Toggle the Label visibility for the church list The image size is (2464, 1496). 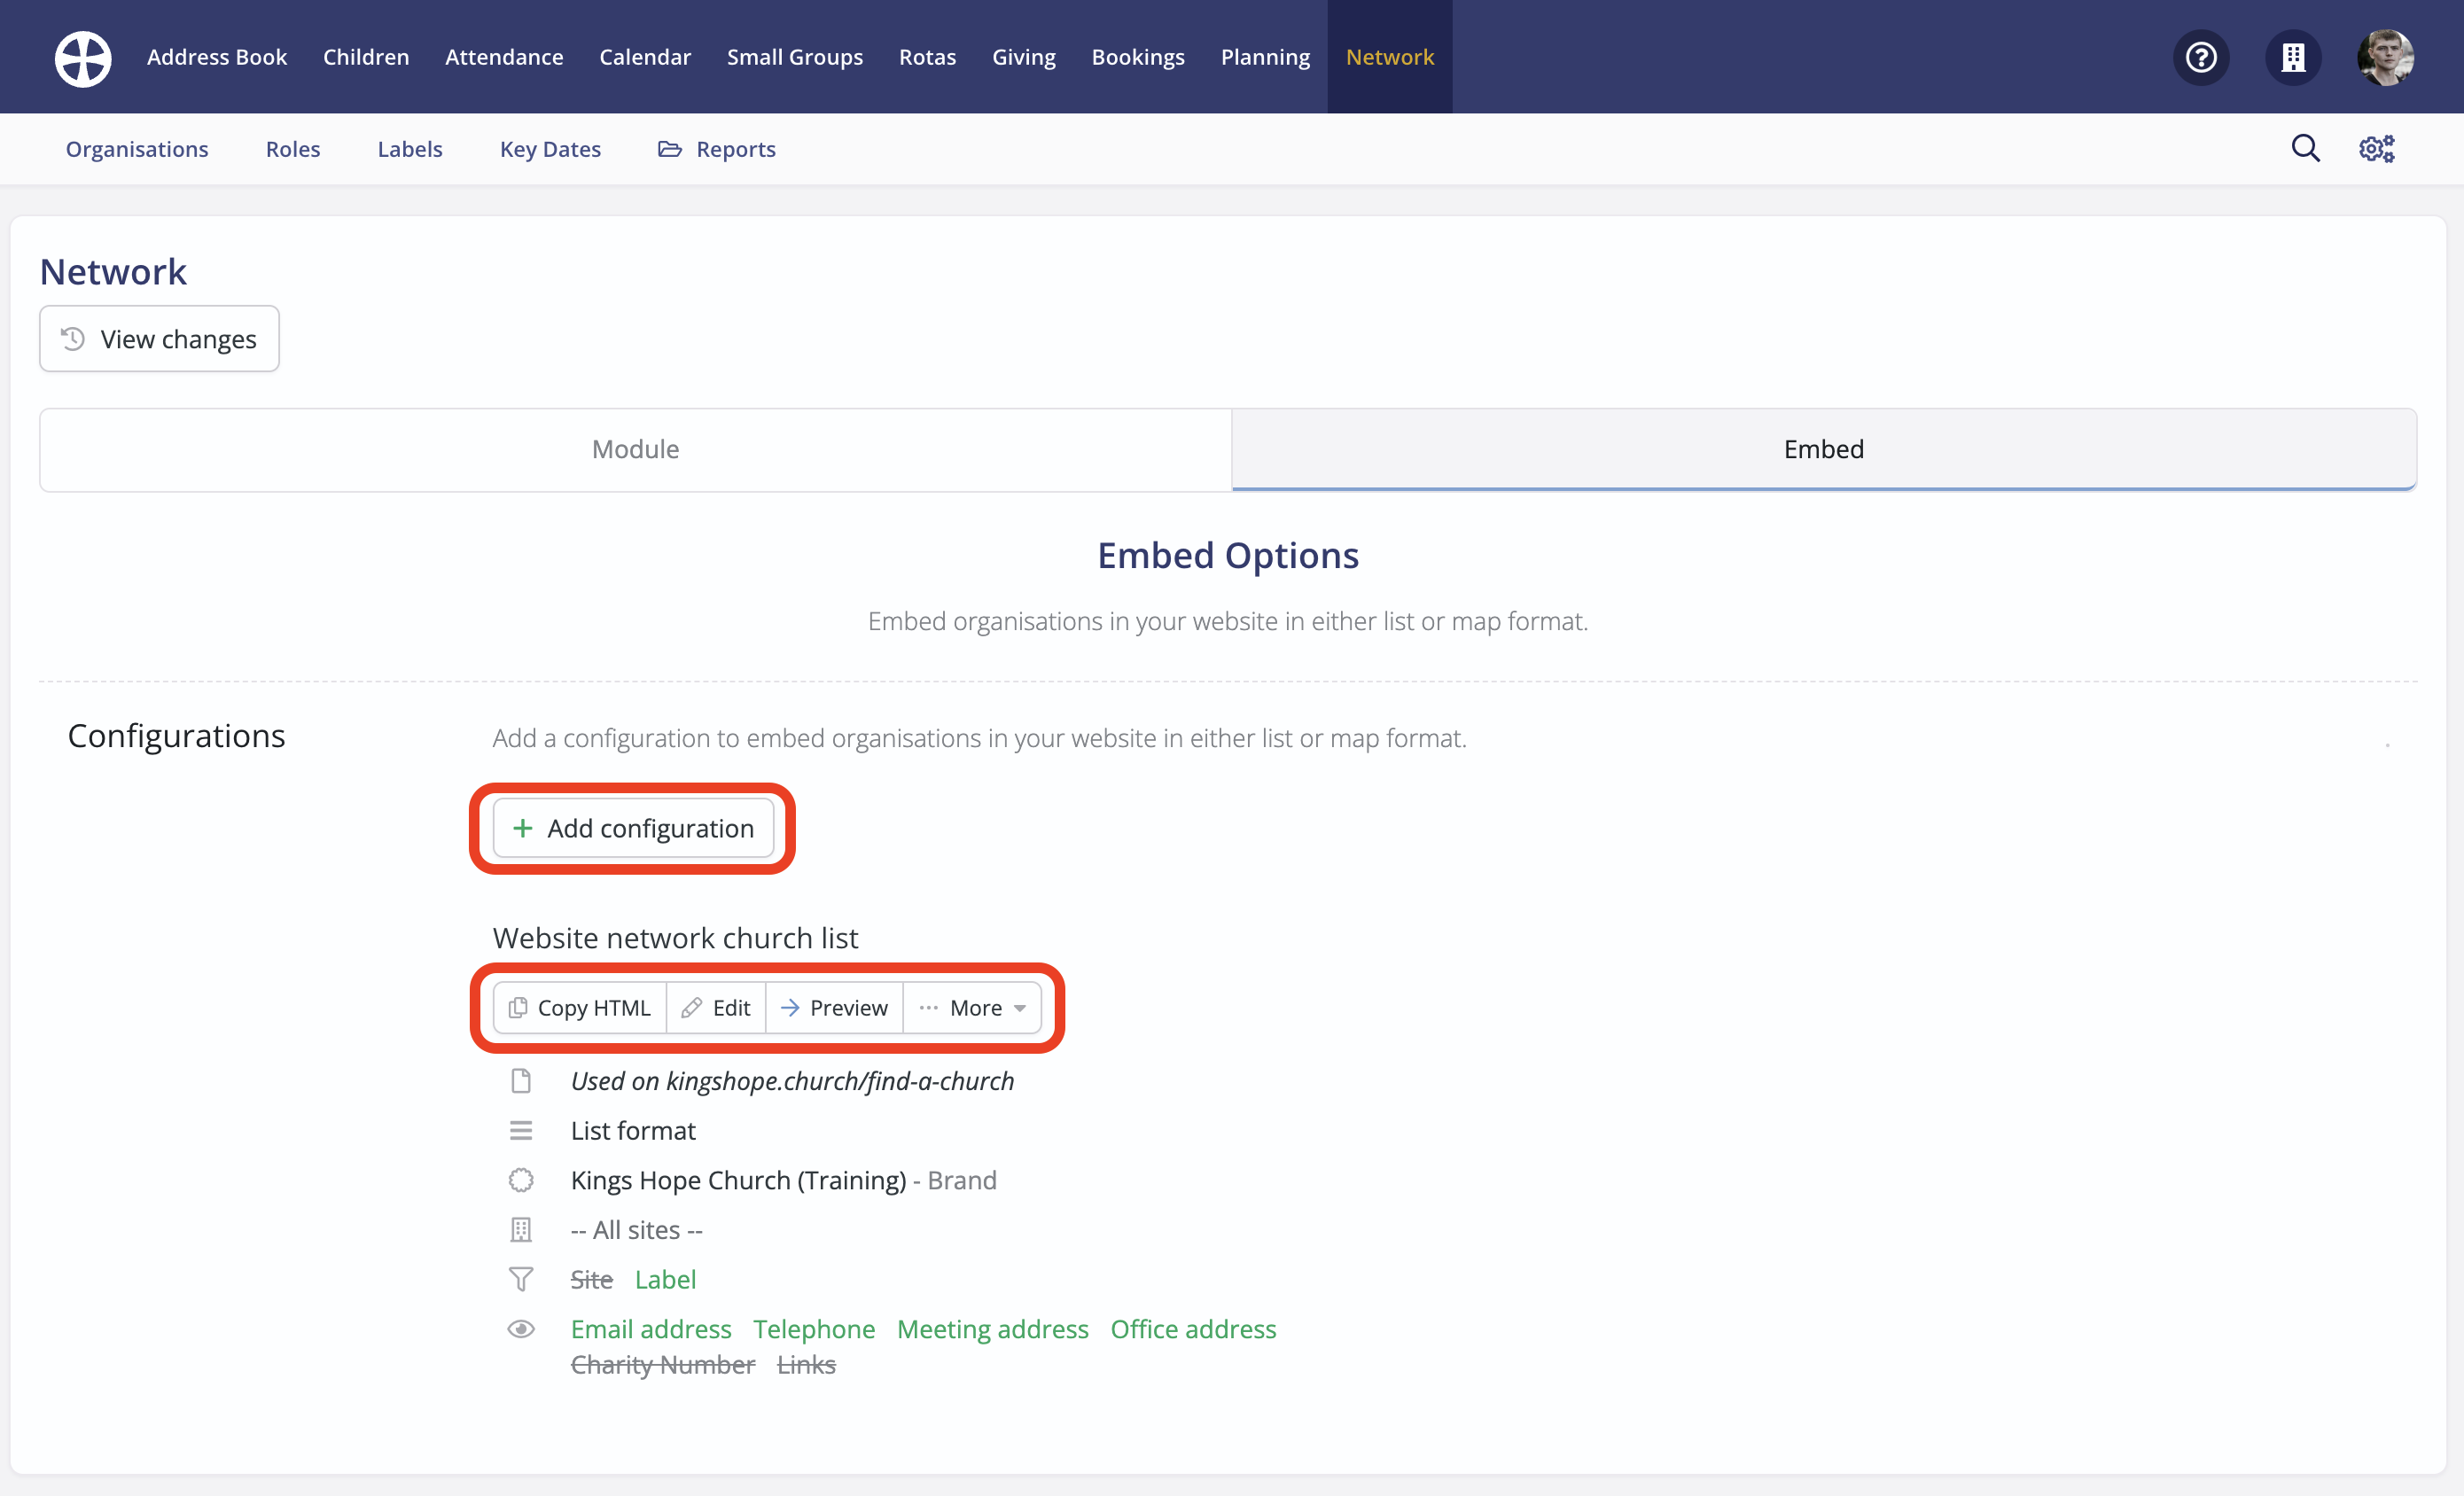tap(665, 1279)
